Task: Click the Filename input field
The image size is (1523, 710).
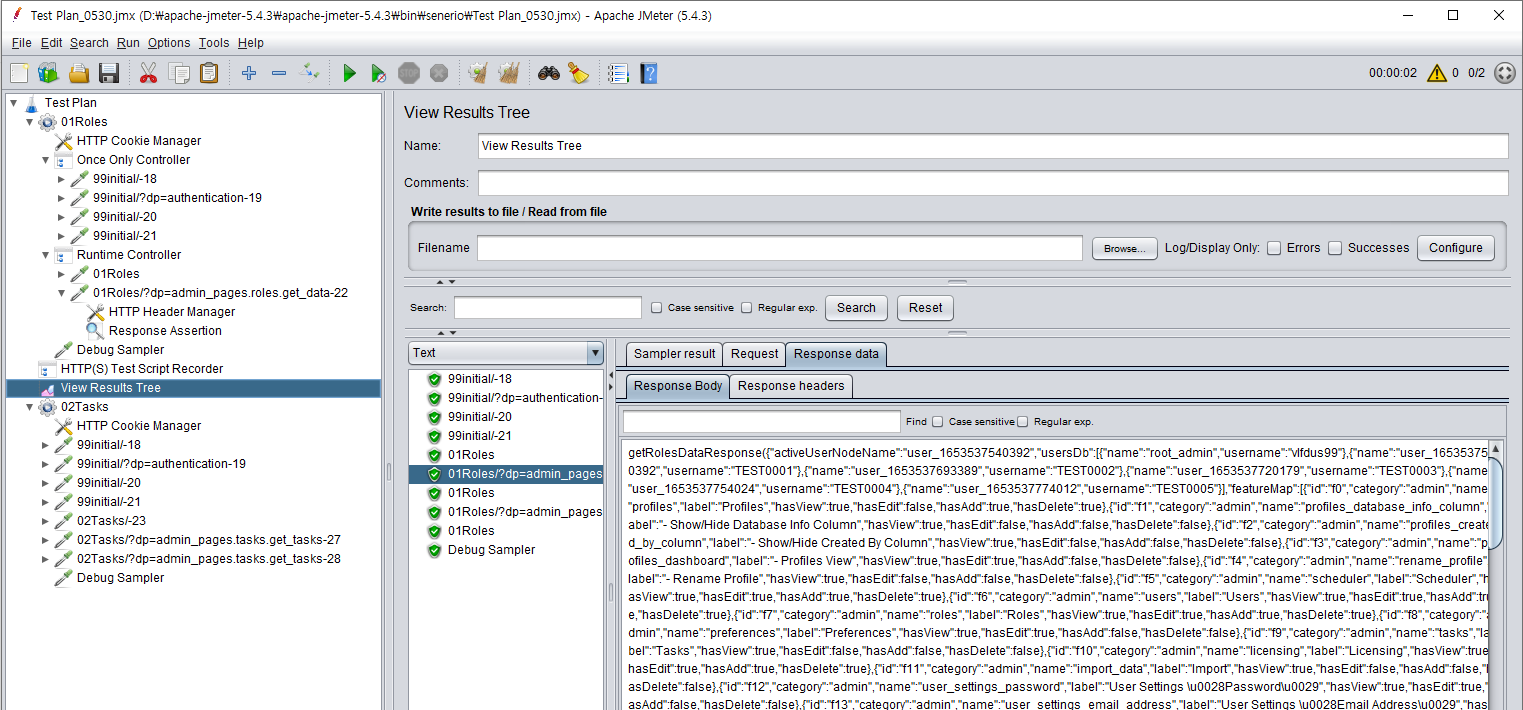Action: click(779, 248)
